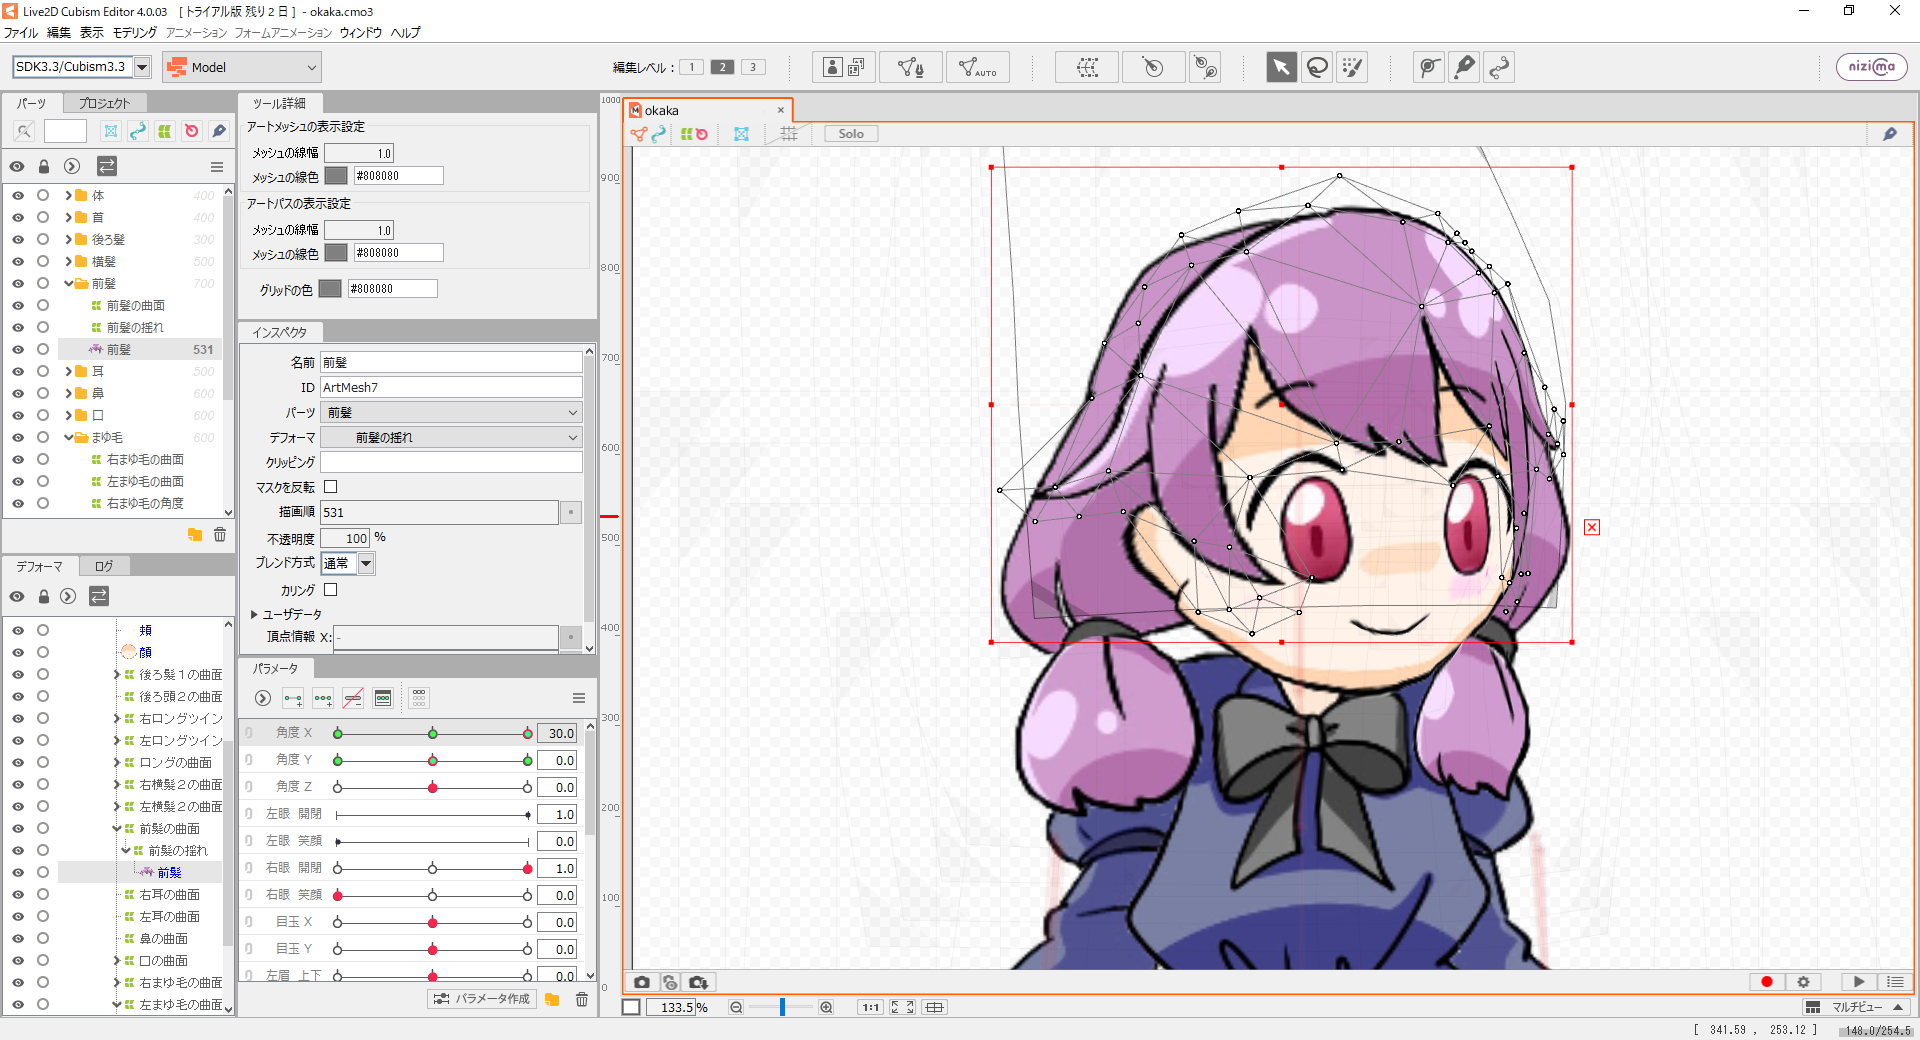Toggle rotation deformer display in parts panel

point(191,131)
